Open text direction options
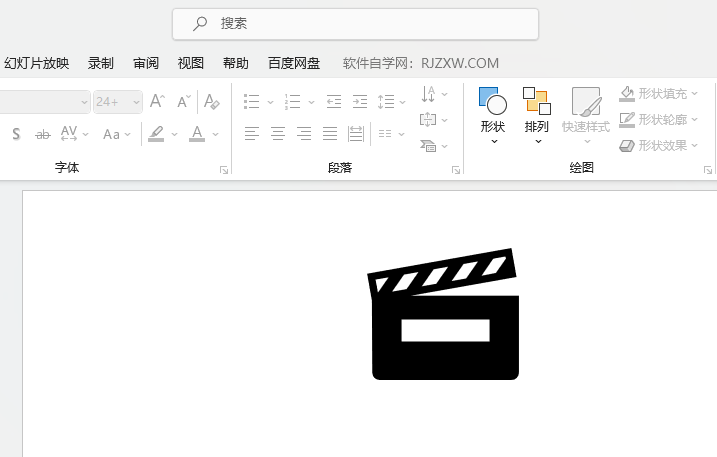Screen dimensions: 717x457 click(x=433, y=94)
